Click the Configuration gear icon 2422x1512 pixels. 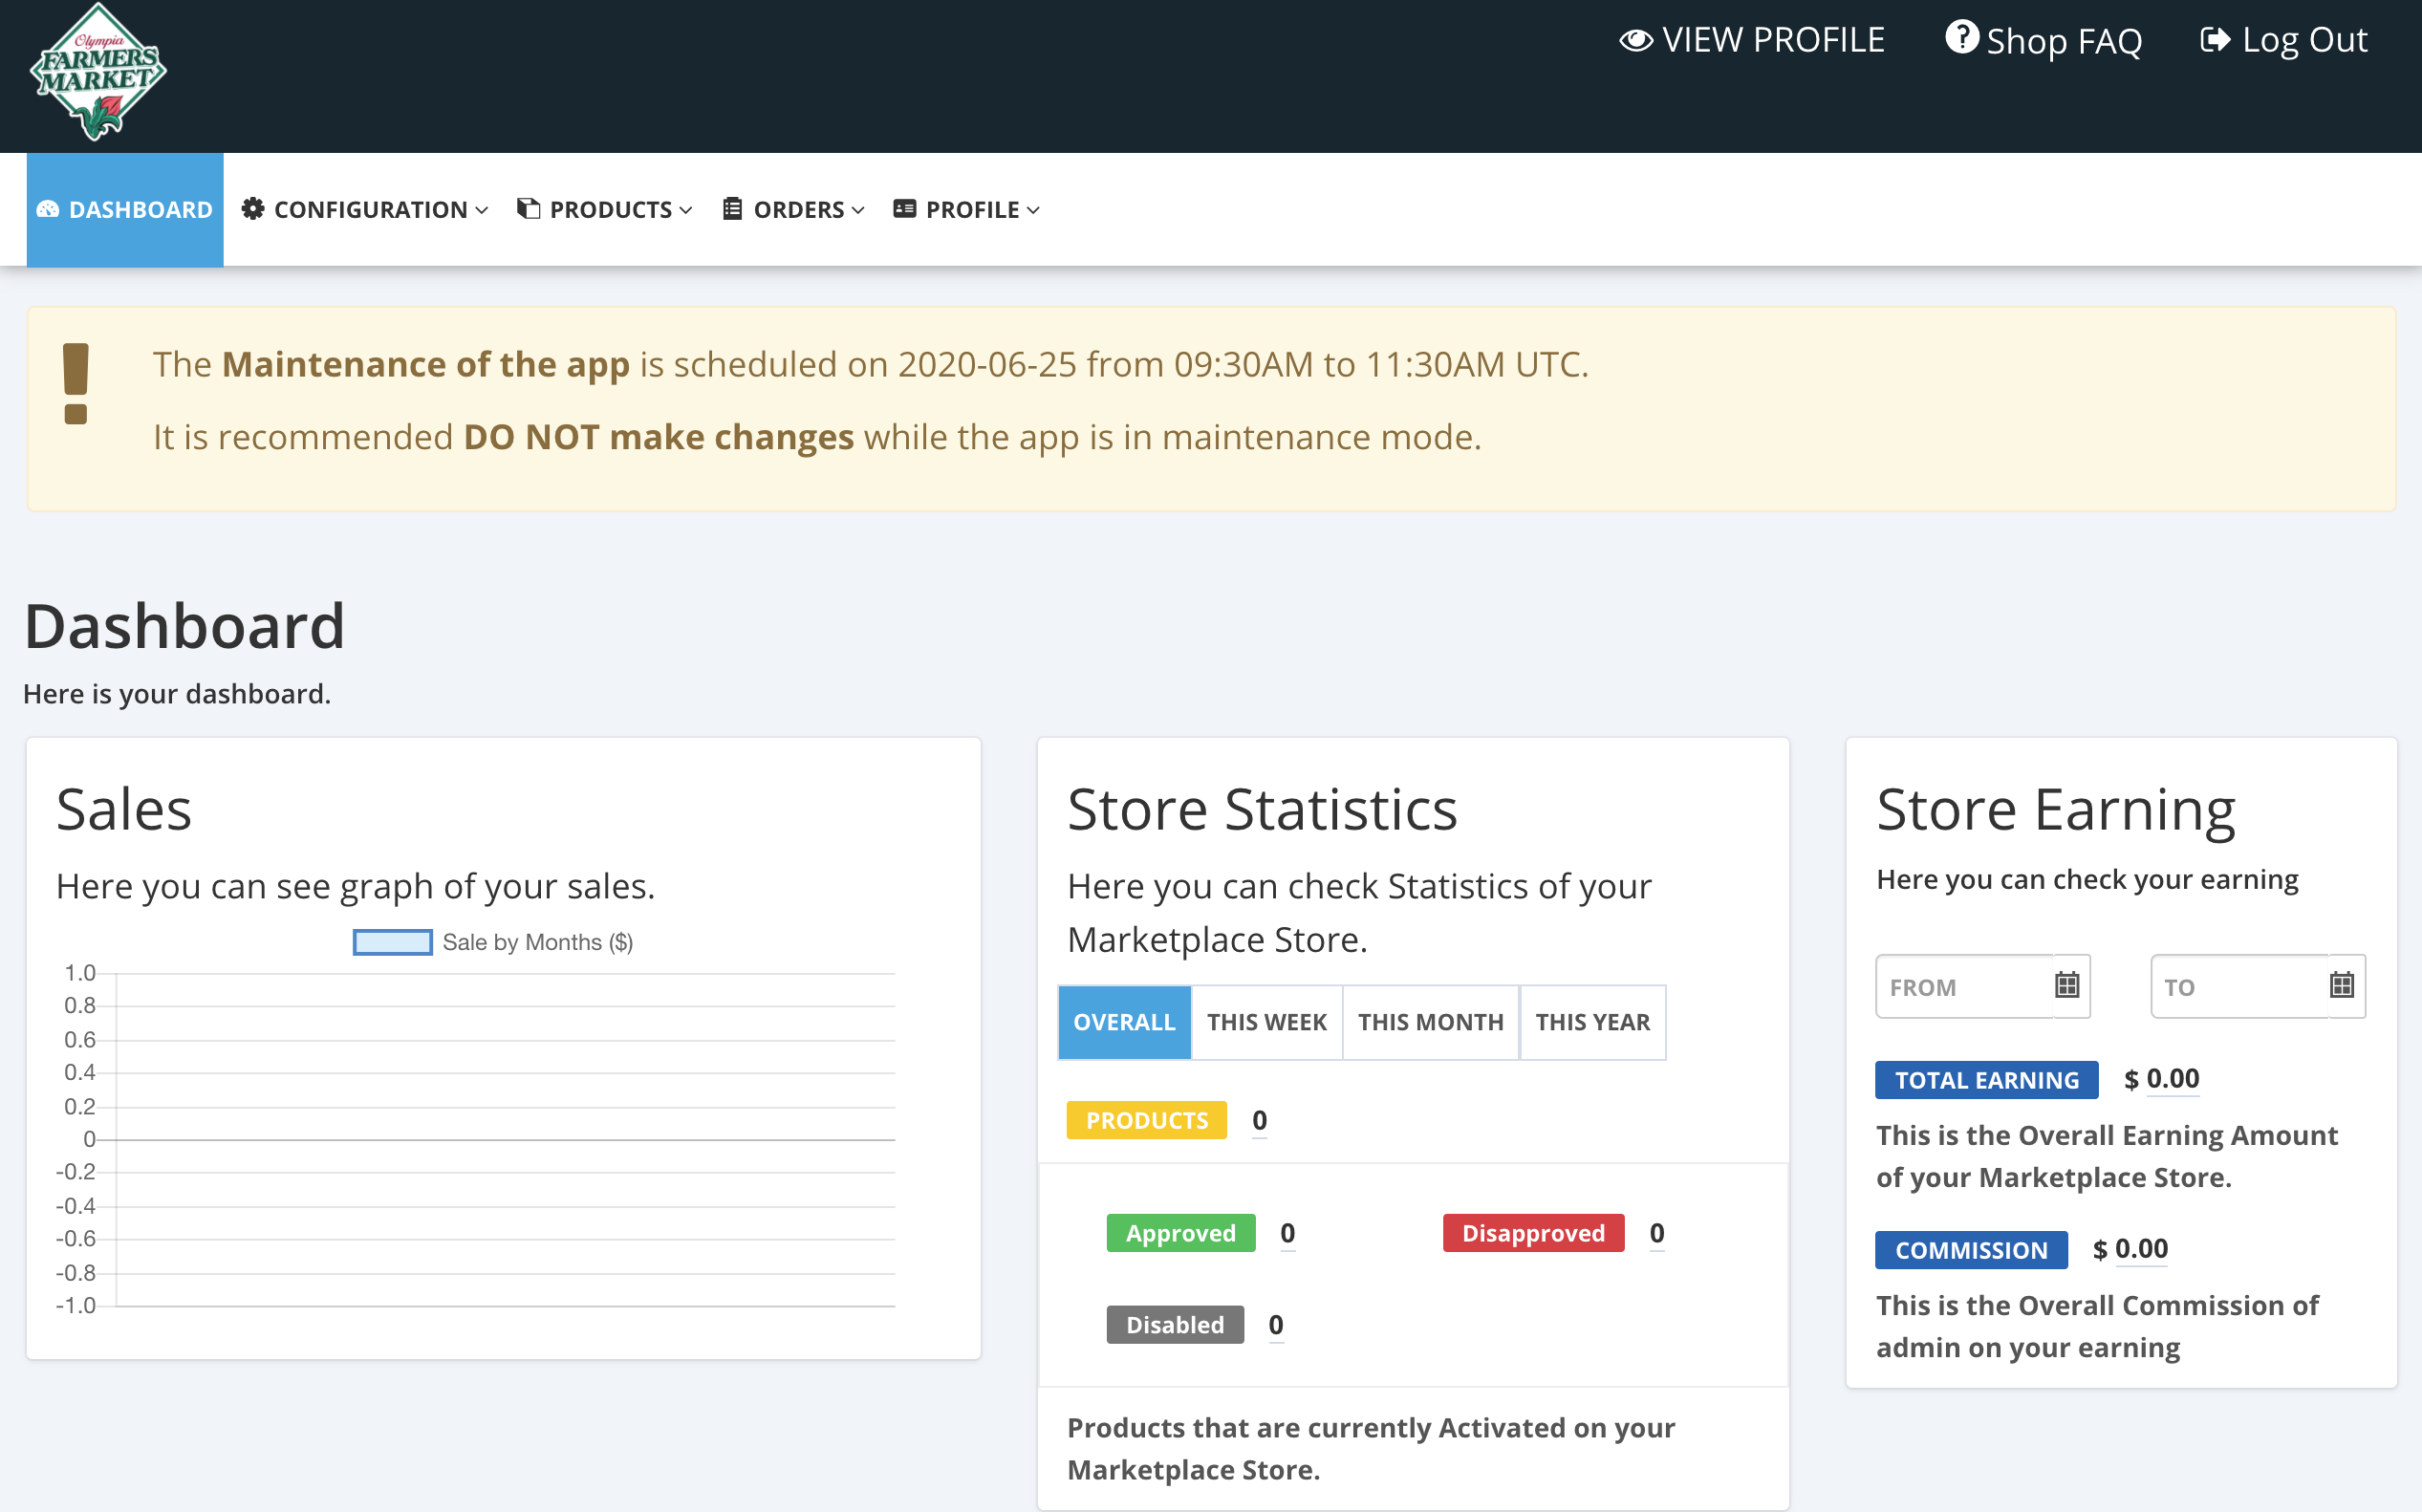253,209
